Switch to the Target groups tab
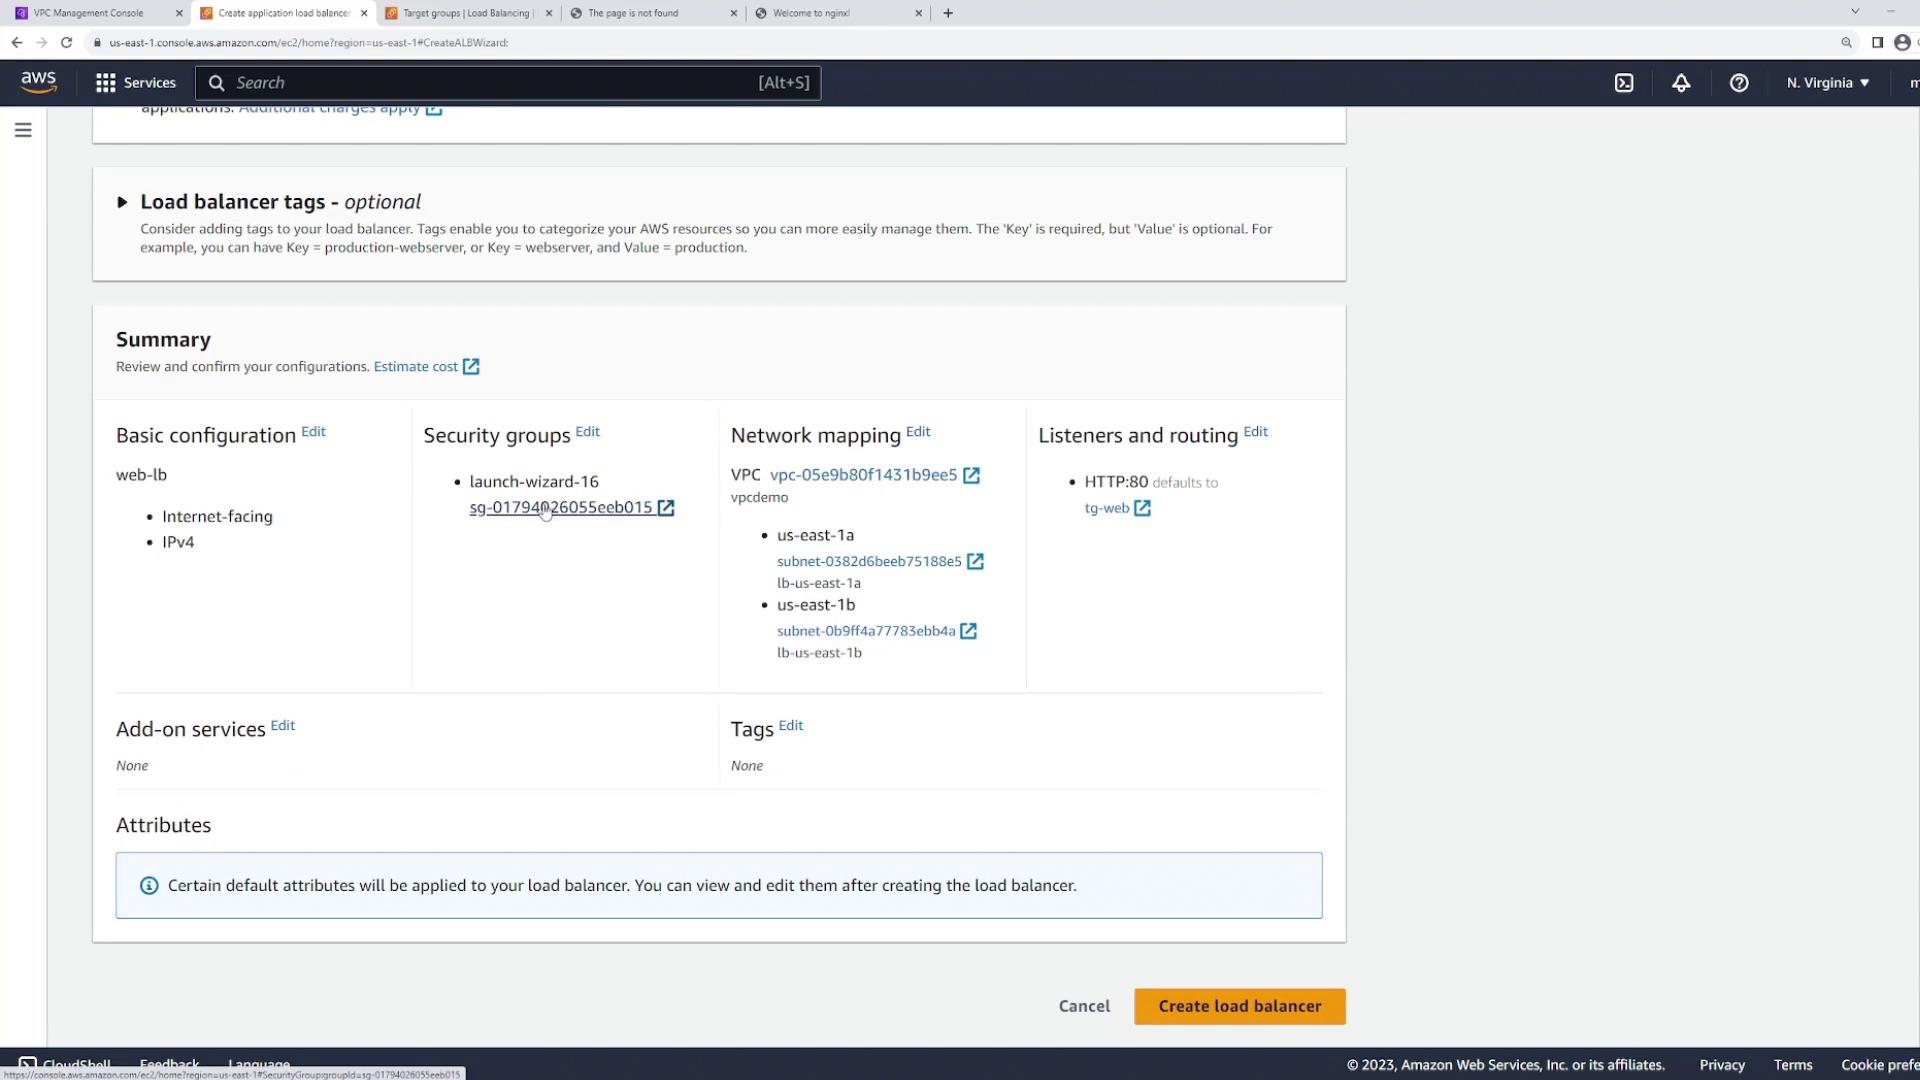Image resolution: width=1920 pixels, height=1080 pixels. coord(466,13)
